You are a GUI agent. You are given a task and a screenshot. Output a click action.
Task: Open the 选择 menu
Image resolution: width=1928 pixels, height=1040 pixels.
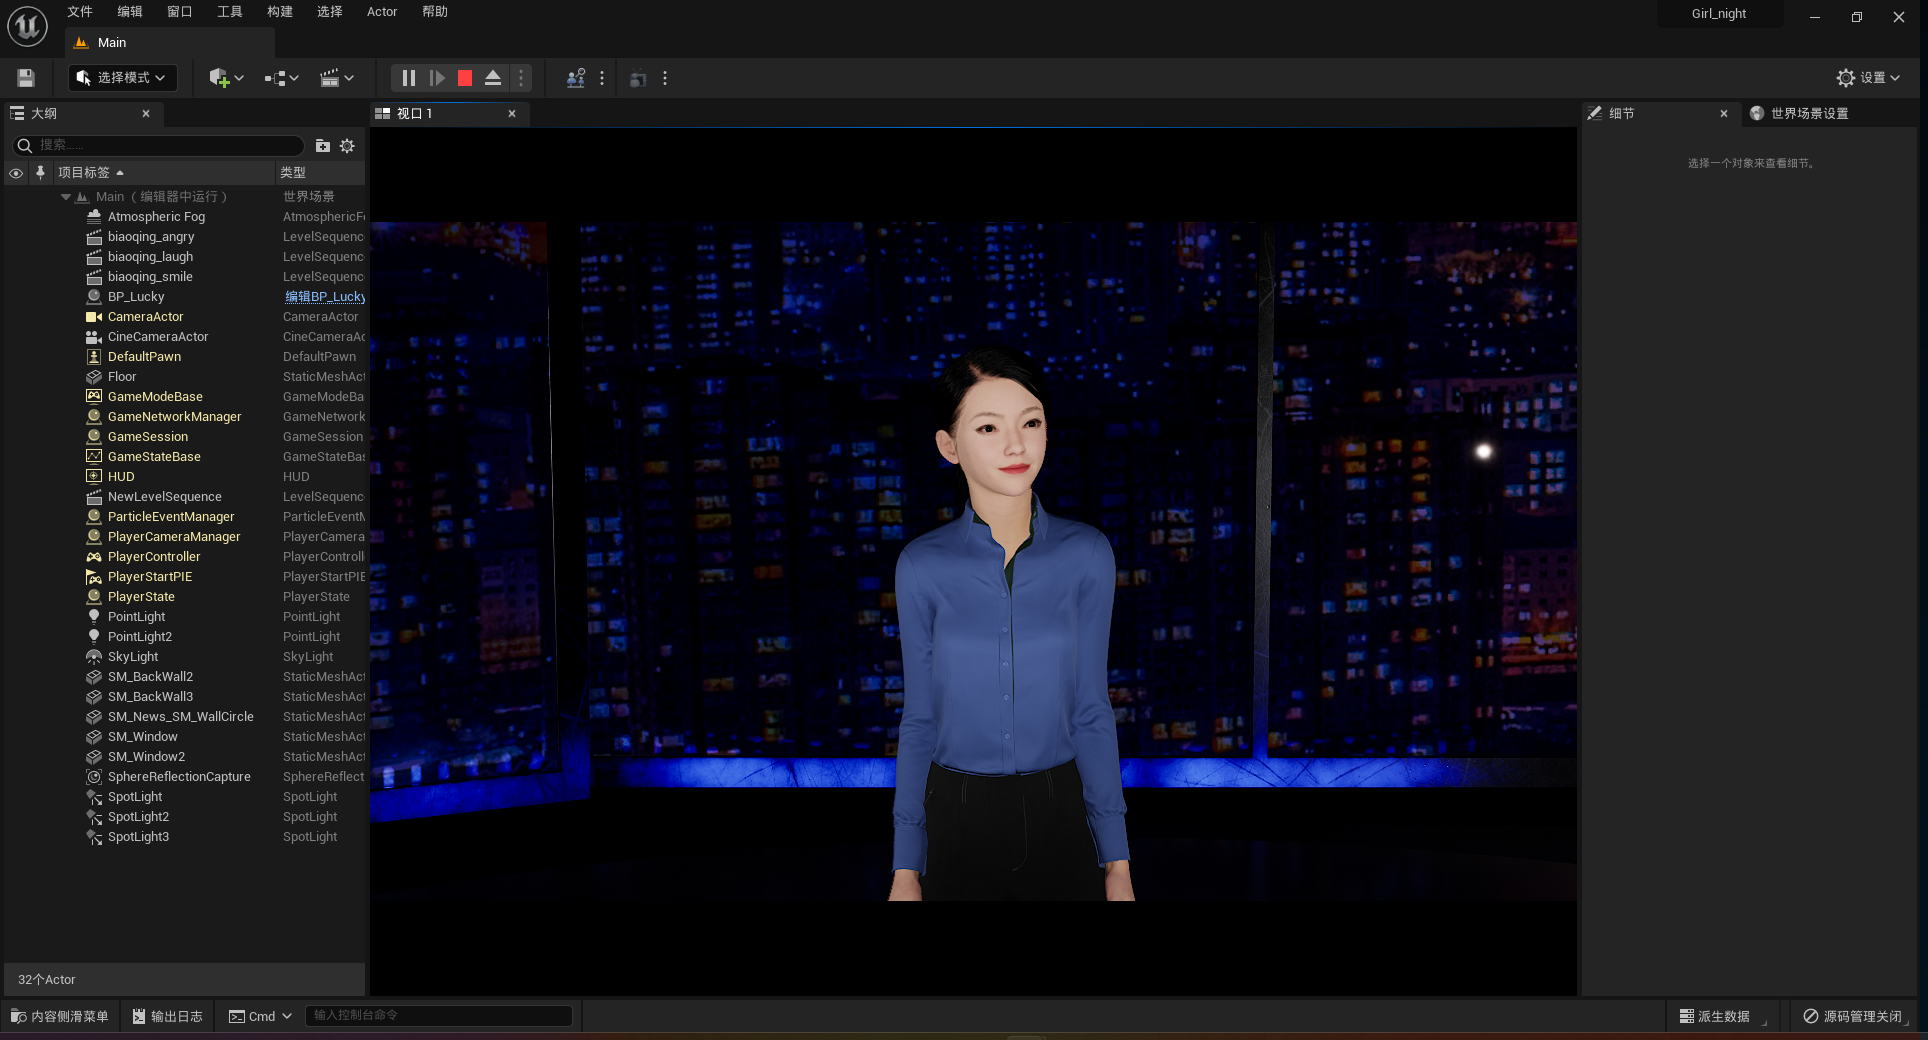(330, 12)
